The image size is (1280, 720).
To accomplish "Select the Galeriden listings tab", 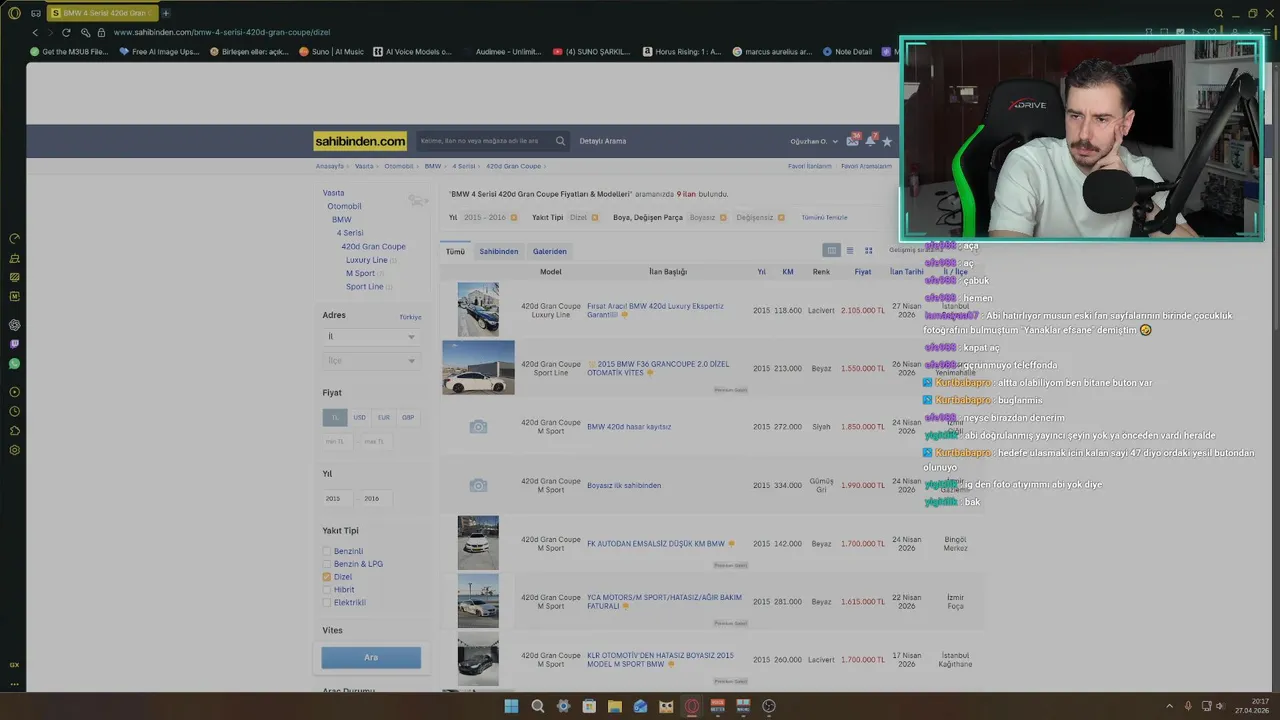I will pyautogui.click(x=550, y=251).
